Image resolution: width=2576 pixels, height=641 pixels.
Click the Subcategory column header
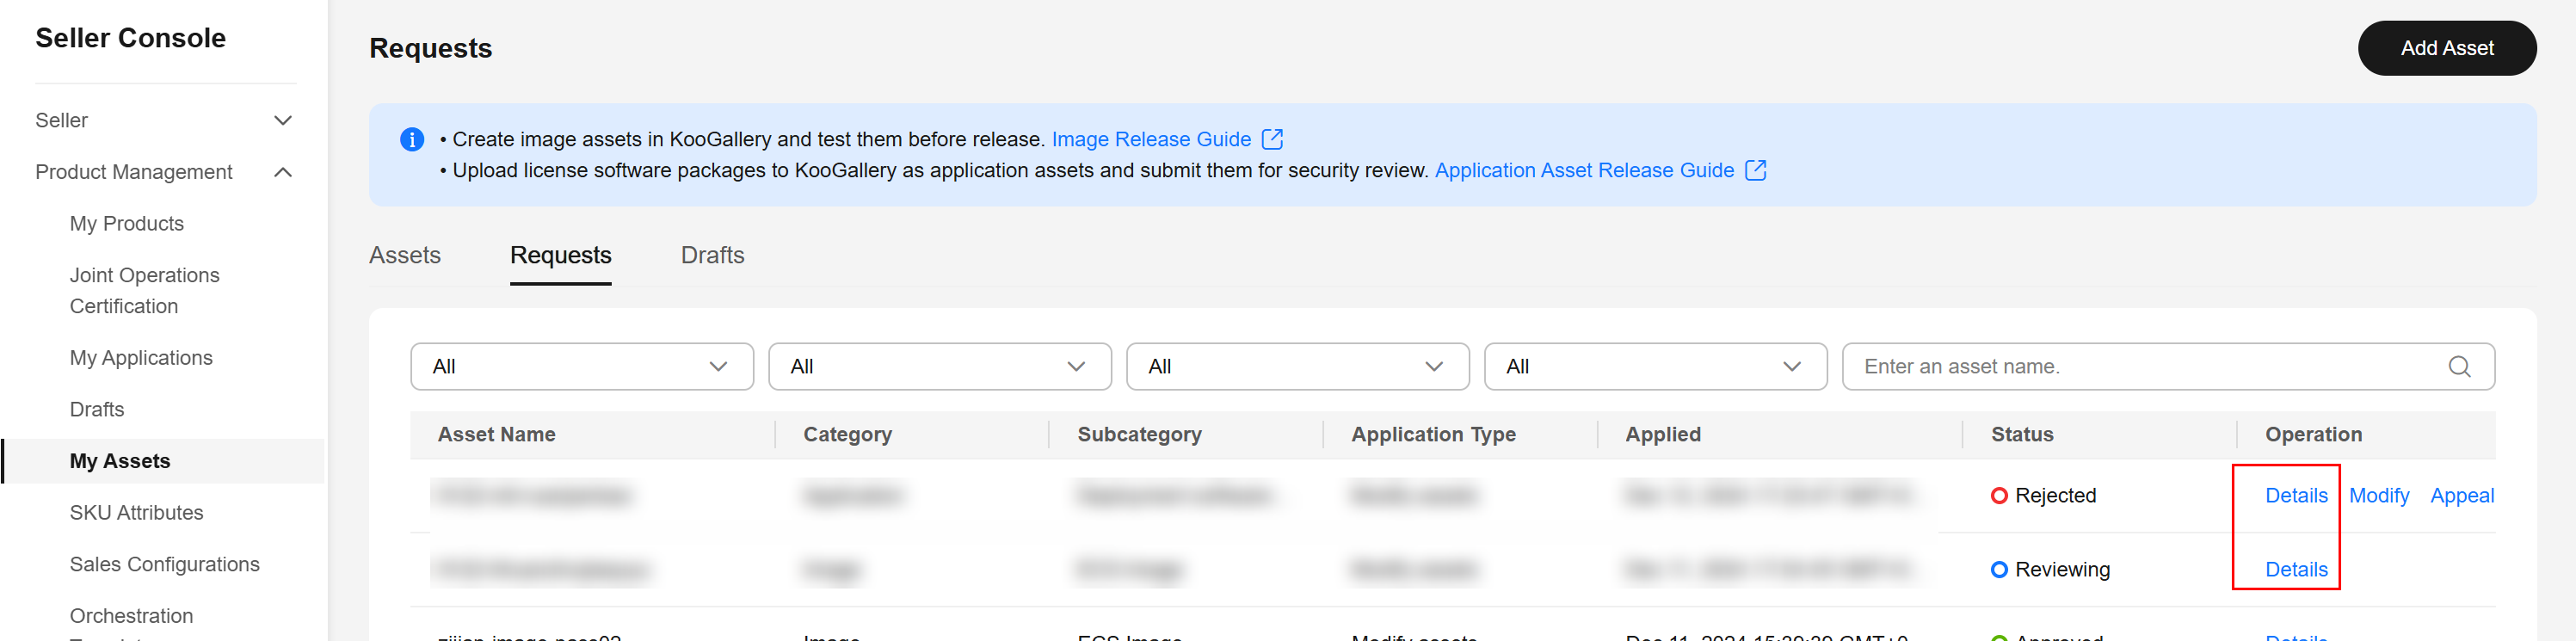click(1139, 435)
